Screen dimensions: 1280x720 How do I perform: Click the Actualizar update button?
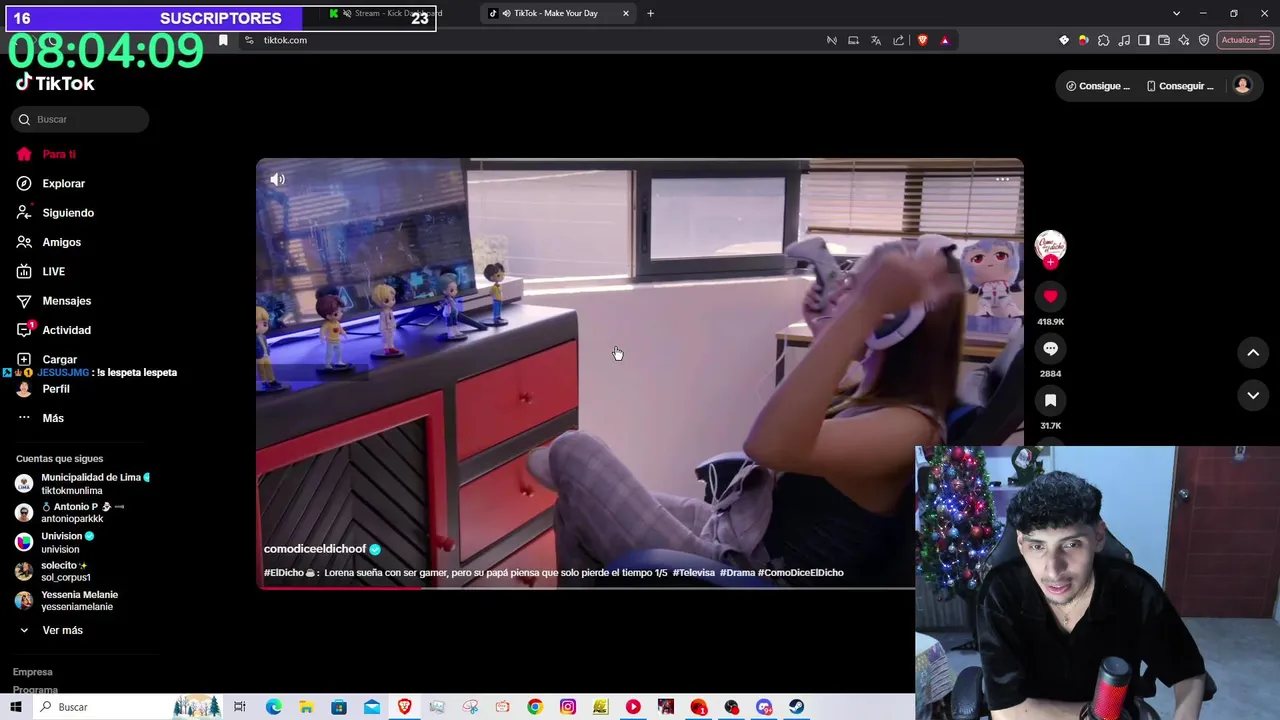[1245, 40]
